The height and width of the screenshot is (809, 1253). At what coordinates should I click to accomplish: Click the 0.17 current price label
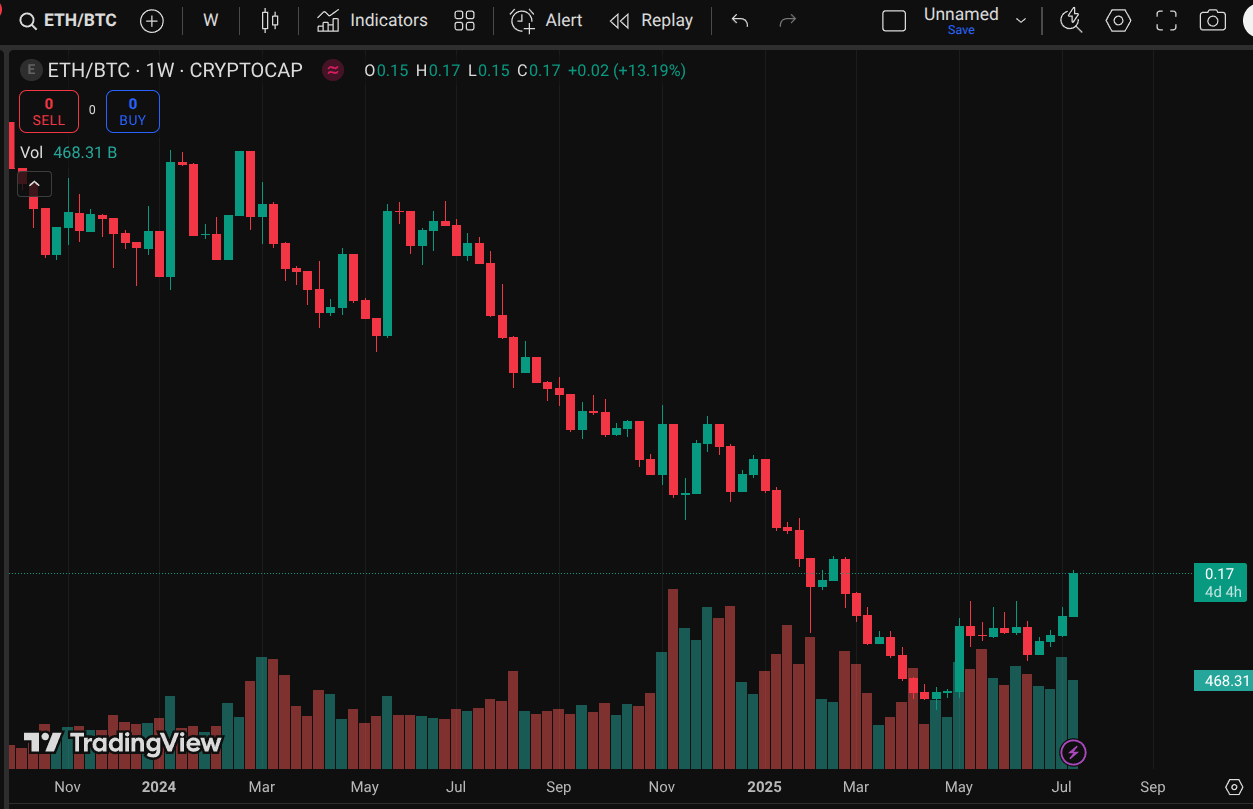point(1219,574)
